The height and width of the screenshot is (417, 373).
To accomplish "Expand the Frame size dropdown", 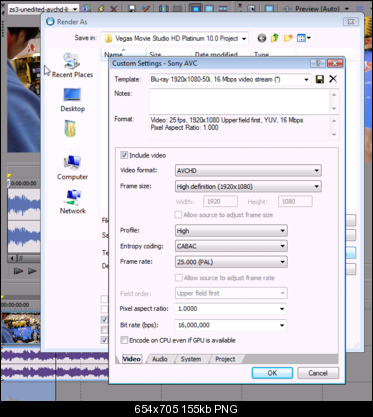I will point(248,186).
